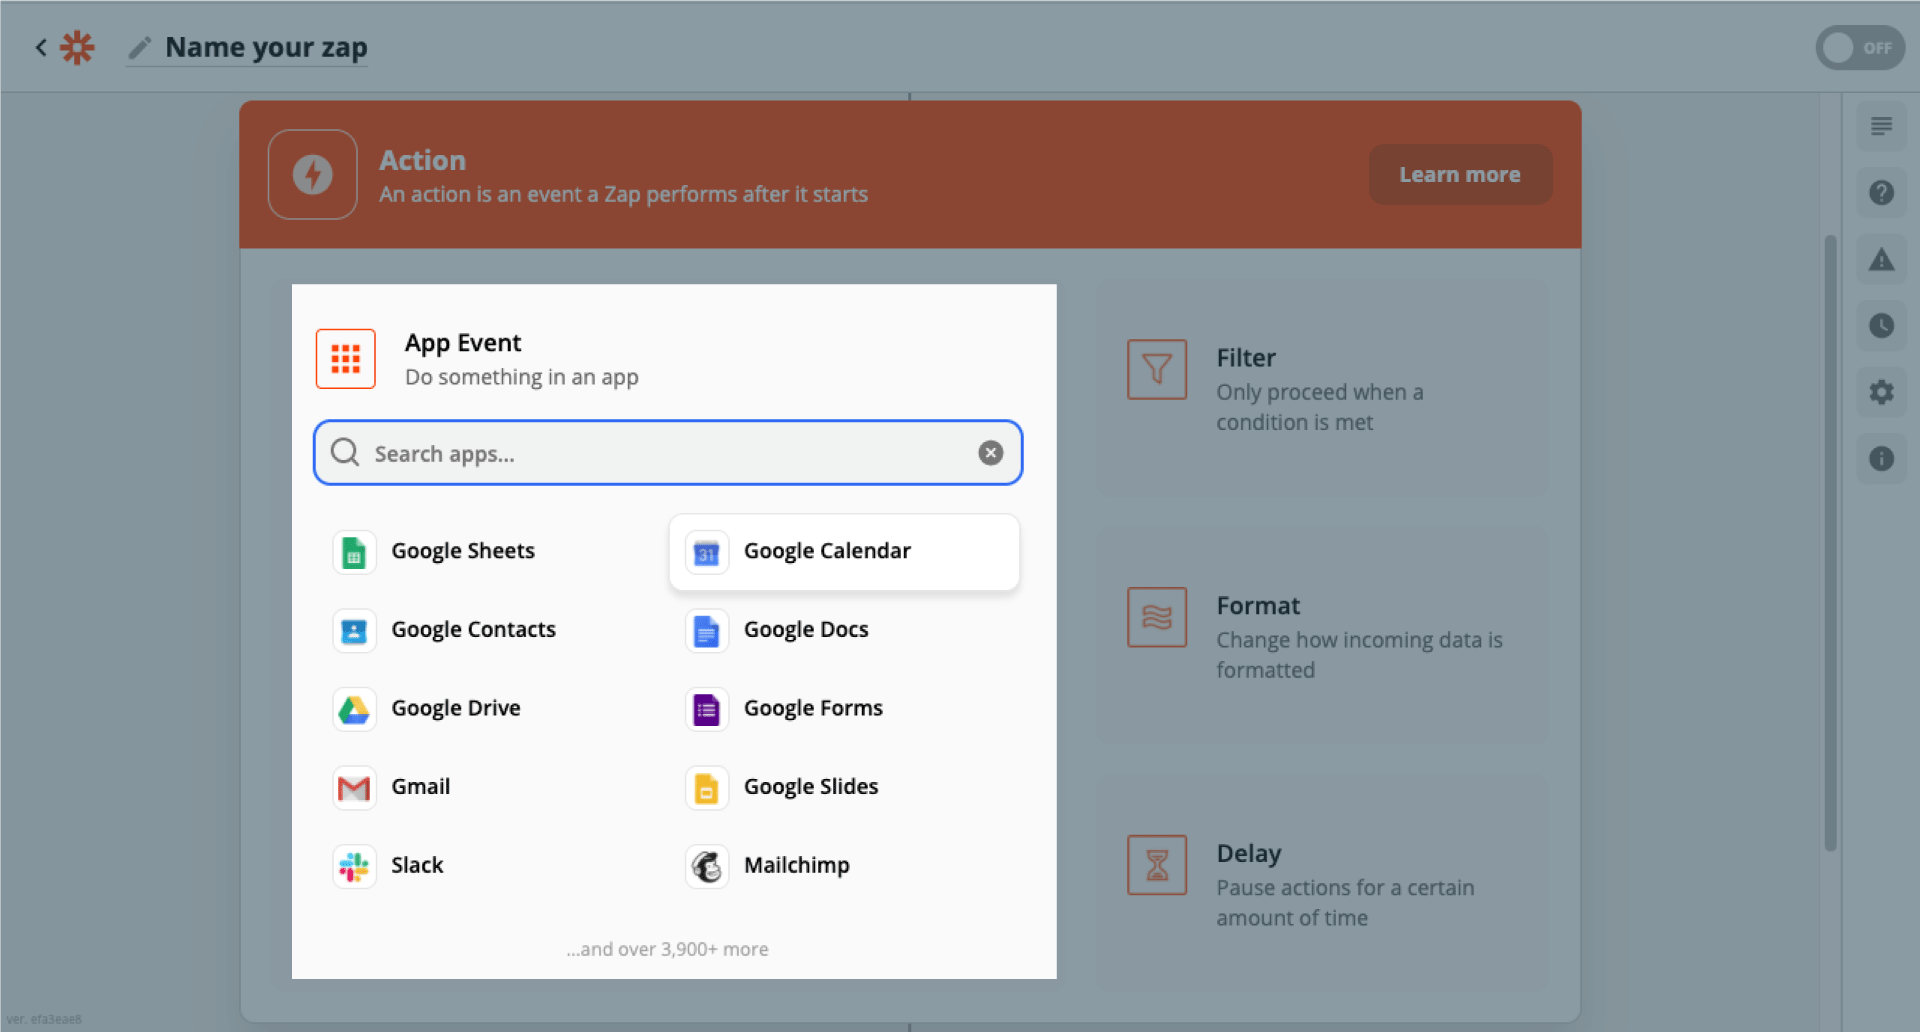Viewport: 1920px width, 1032px height.
Task: Select the Delay hourglass icon
Action: pyautogui.click(x=1157, y=864)
